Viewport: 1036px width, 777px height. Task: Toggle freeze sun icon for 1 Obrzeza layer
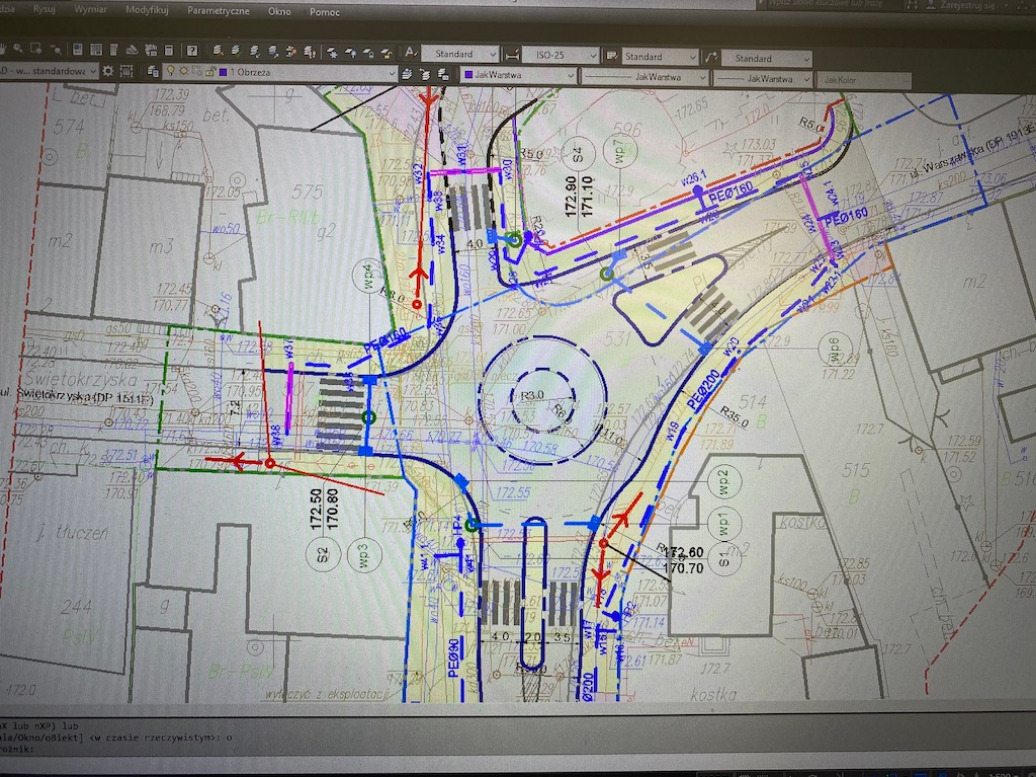[183, 71]
